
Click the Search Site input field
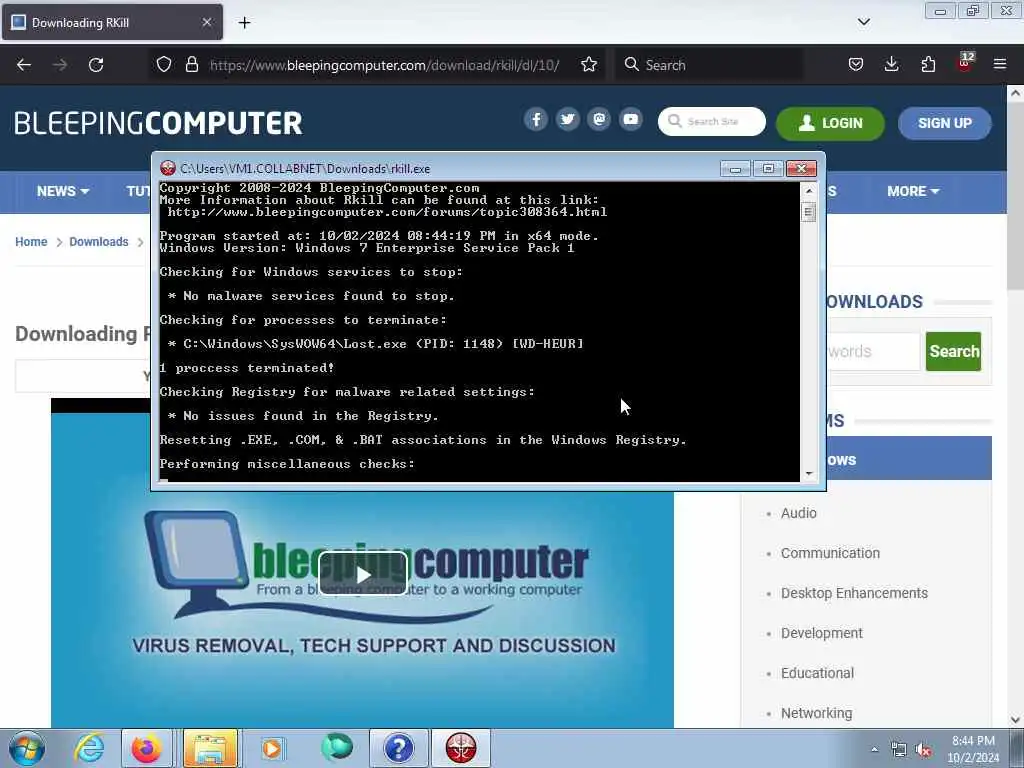[x=712, y=121]
